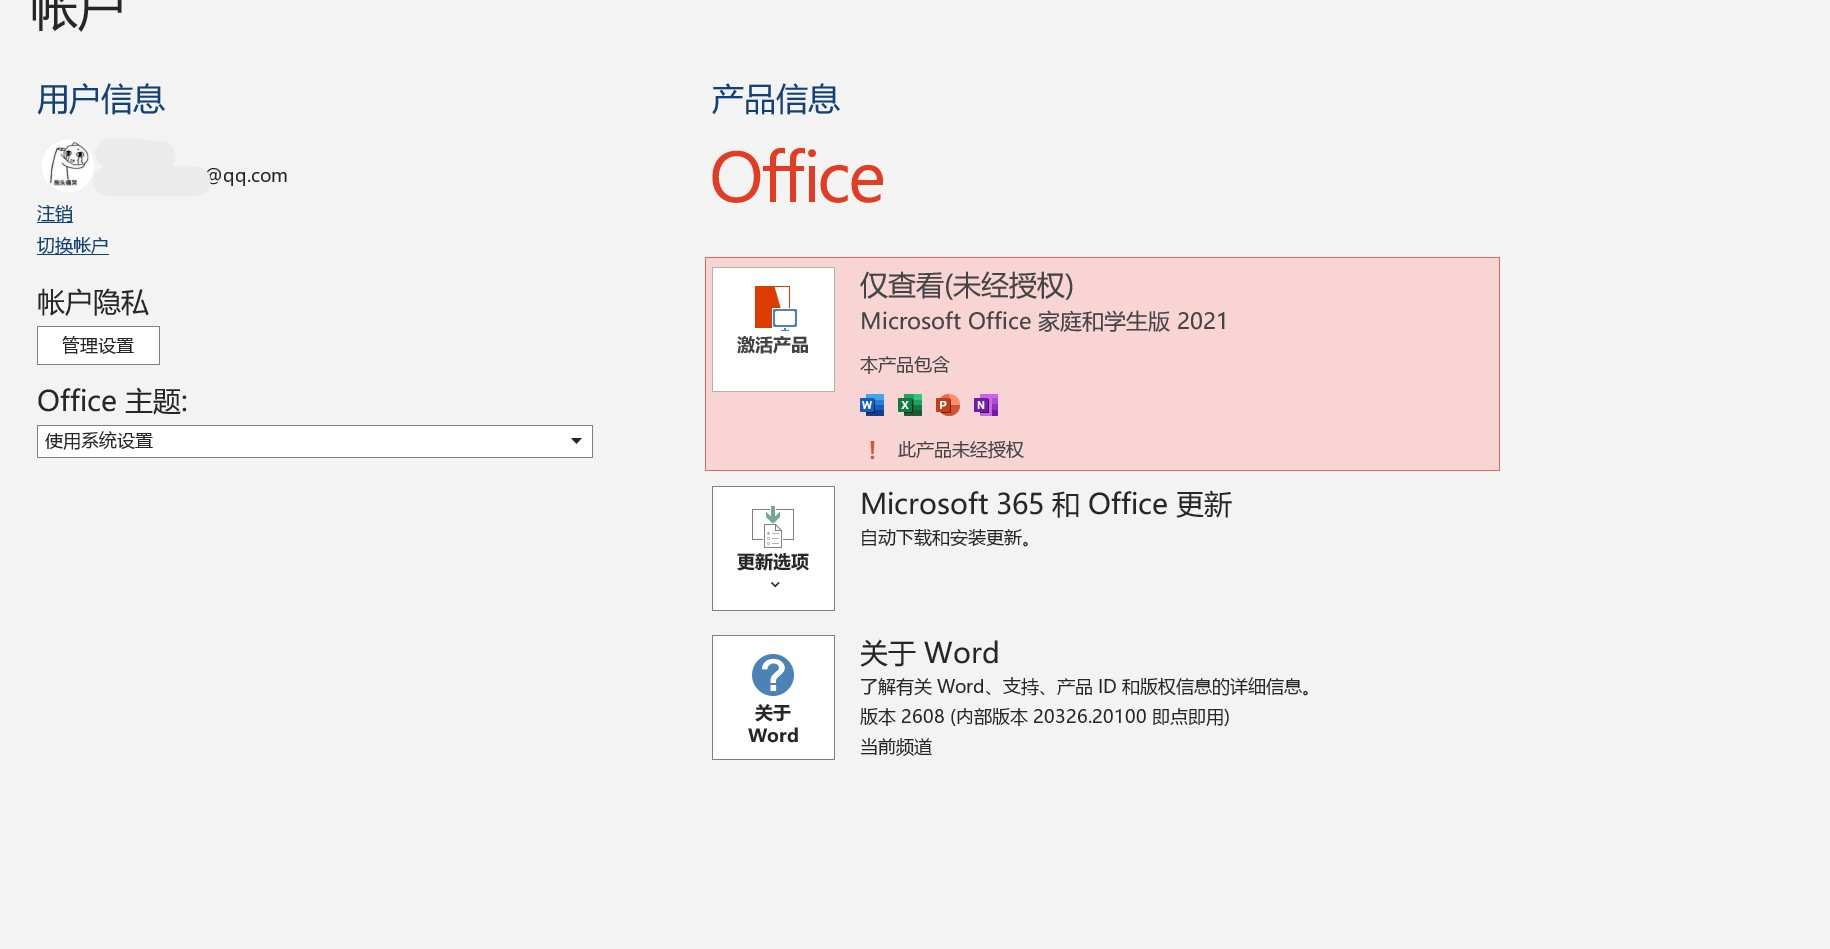Click the Word app icon
The width and height of the screenshot is (1830, 949).
click(x=872, y=405)
